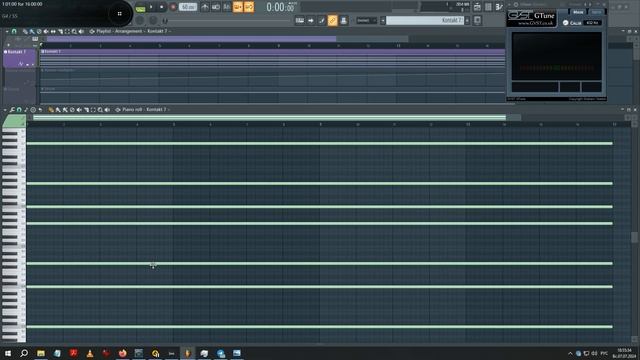Click the song position slider

pyautogui.click(x=227, y=20)
